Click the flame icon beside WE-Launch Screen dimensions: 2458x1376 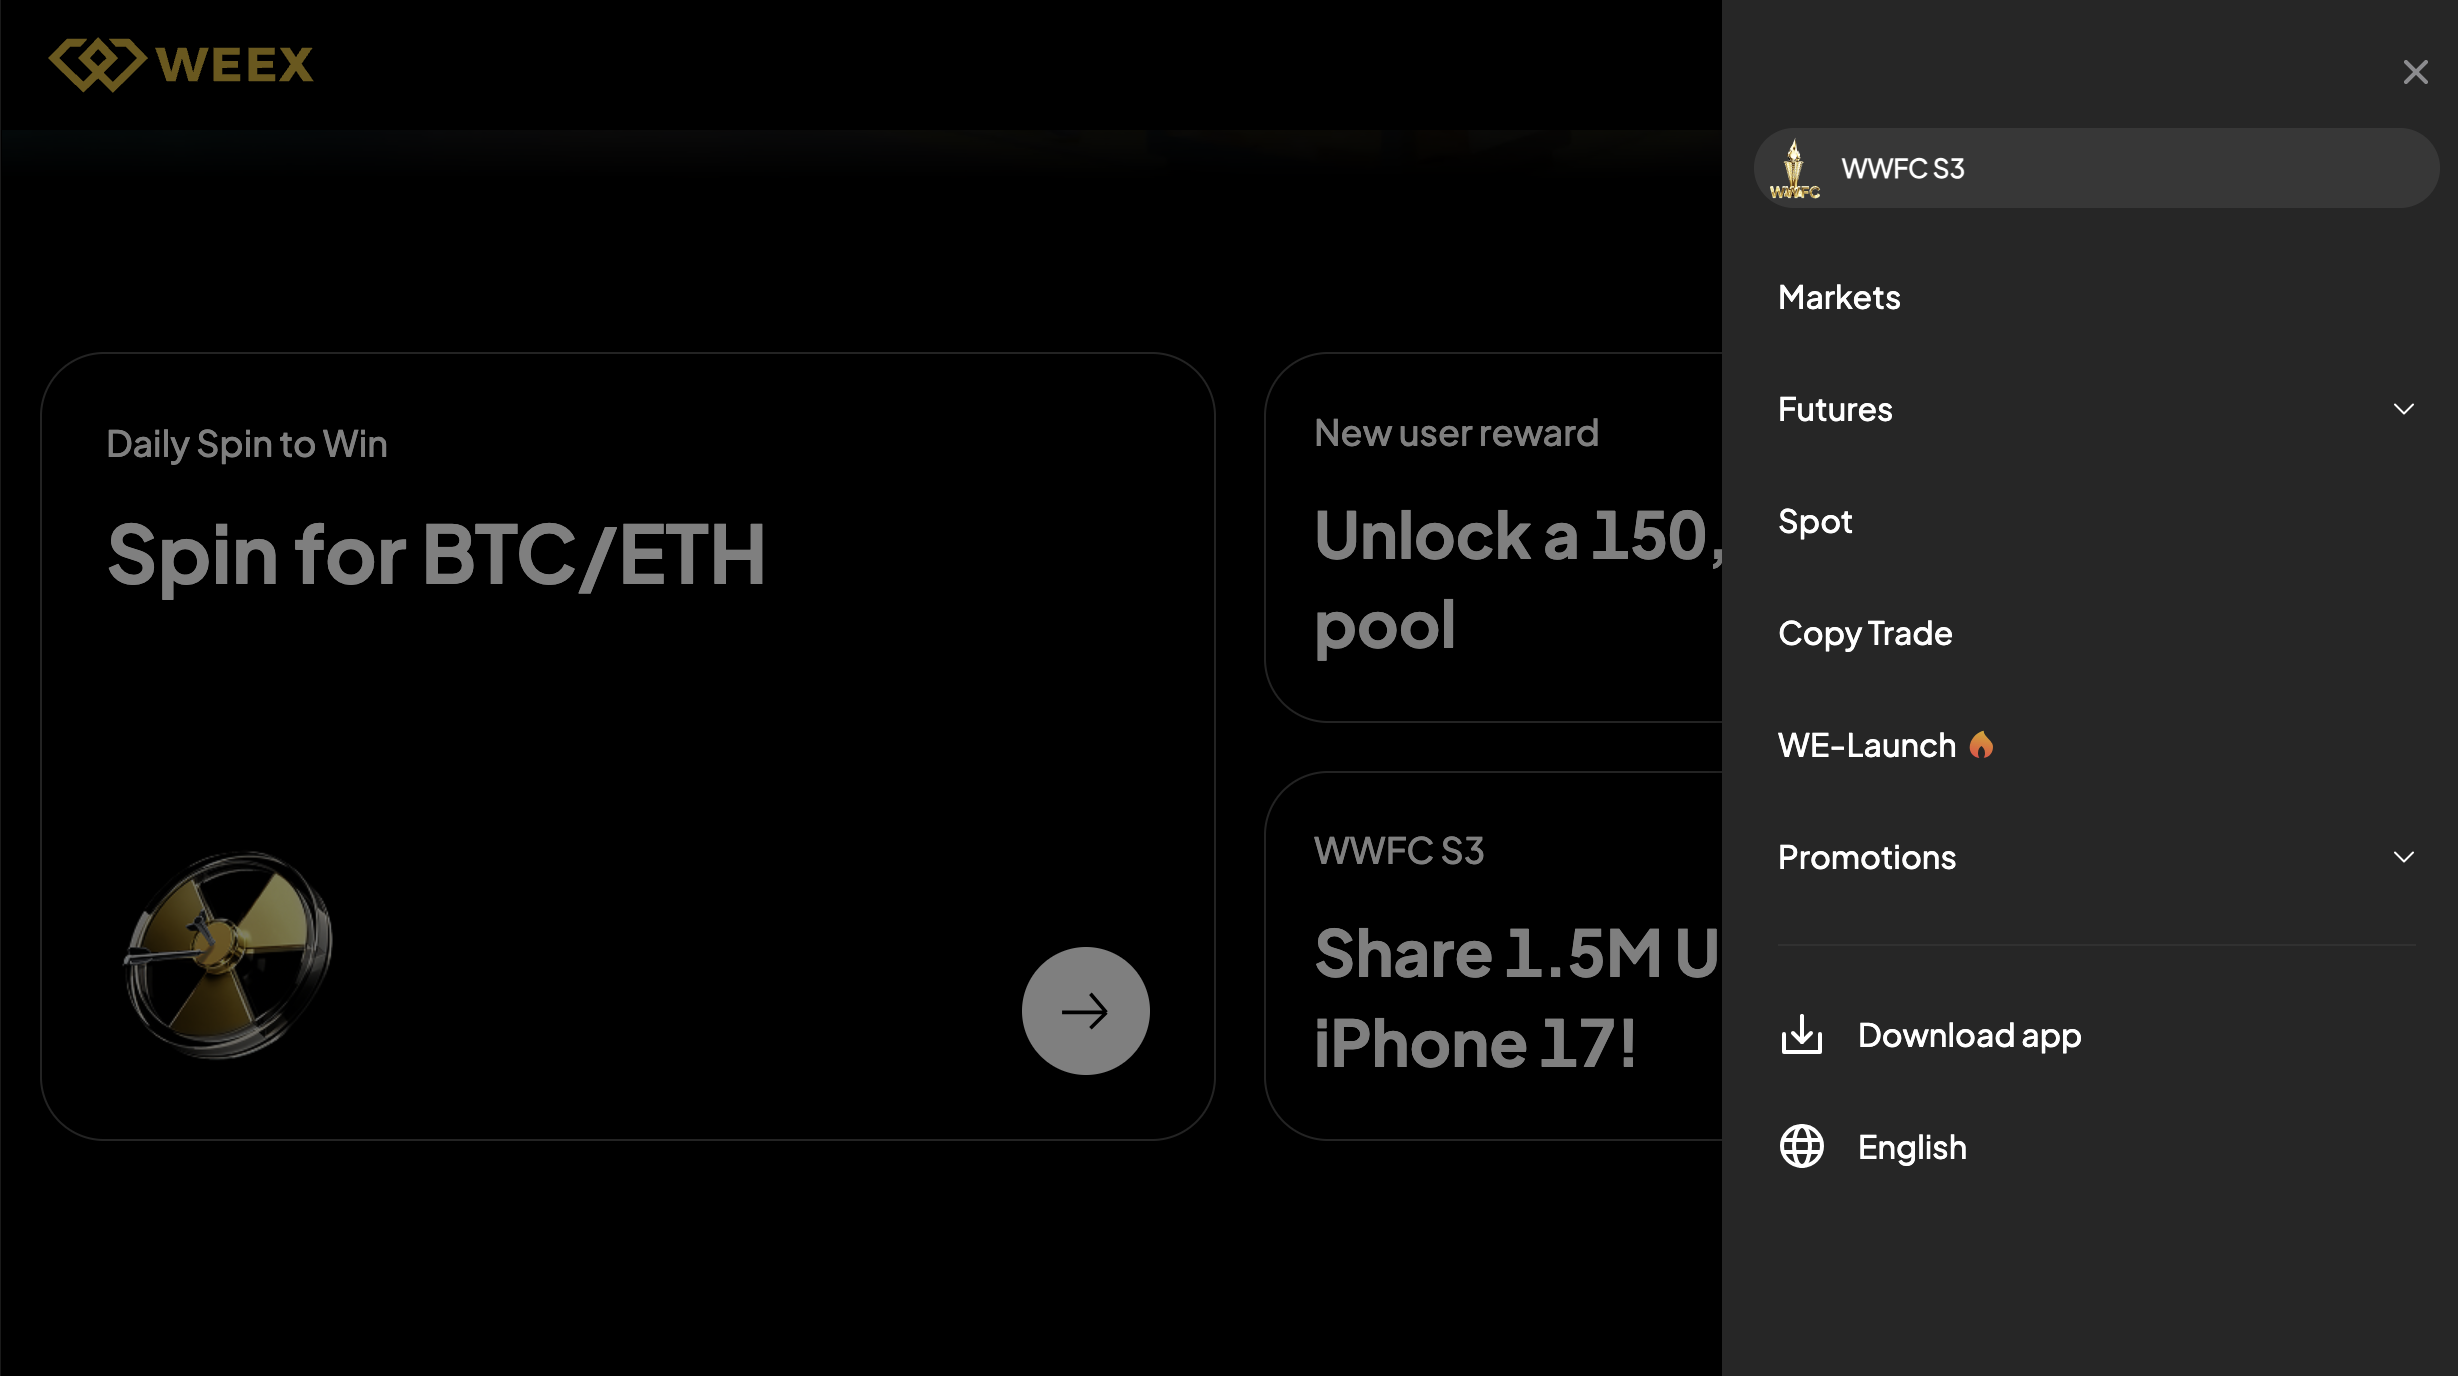click(1981, 745)
